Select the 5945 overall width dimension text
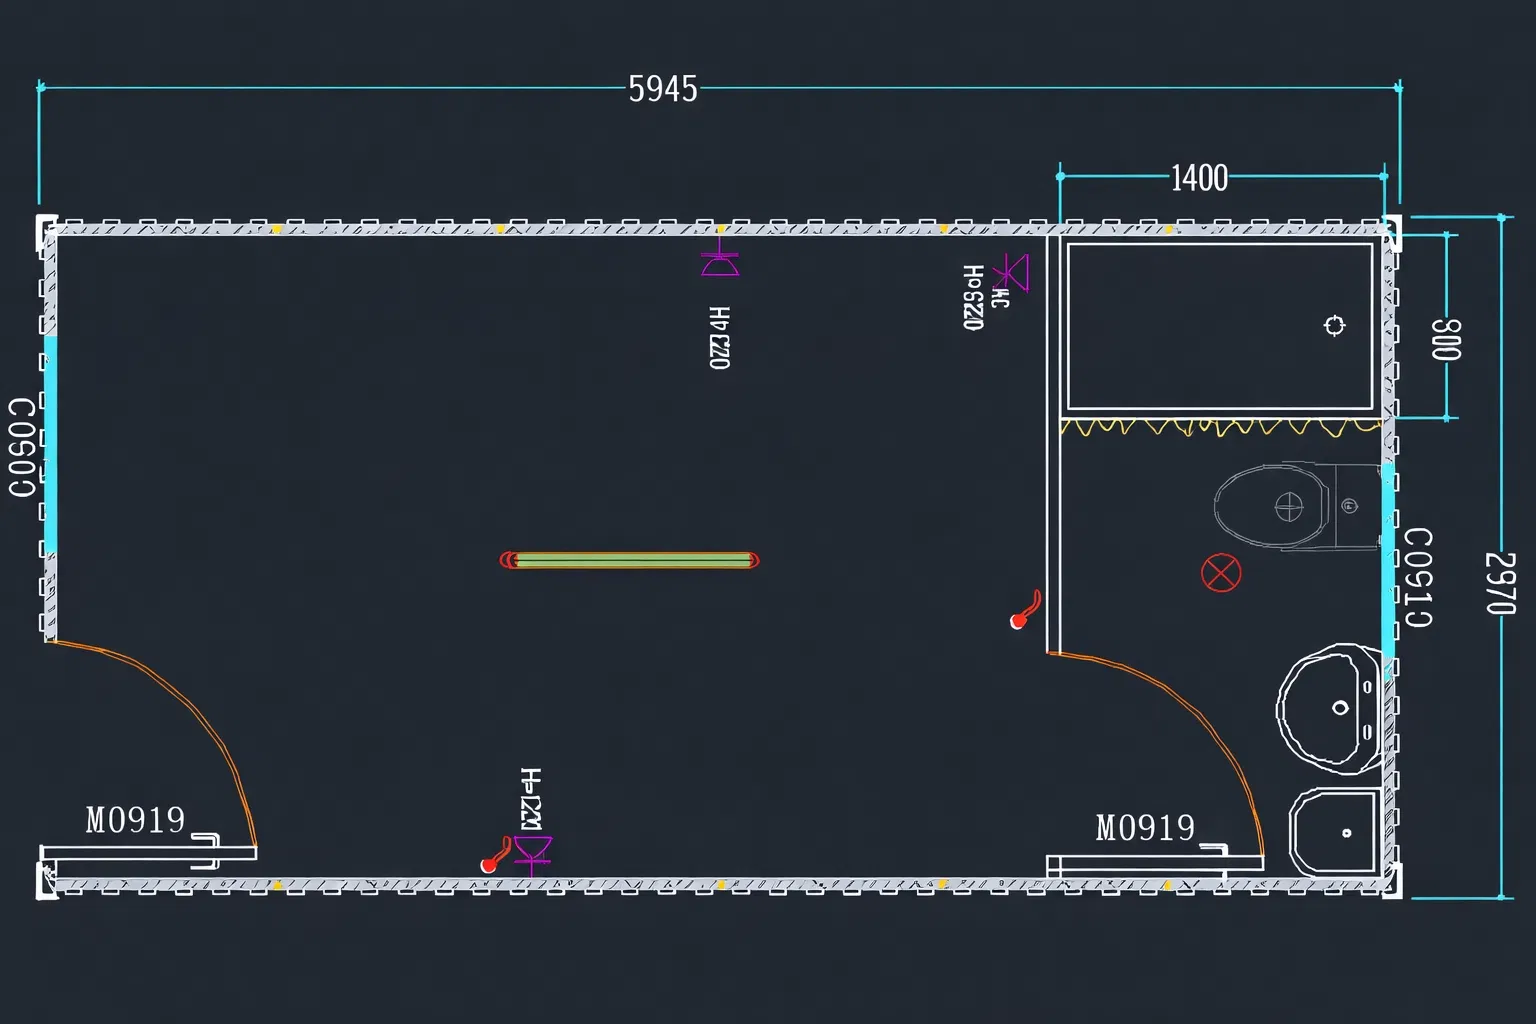 click(662, 90)
